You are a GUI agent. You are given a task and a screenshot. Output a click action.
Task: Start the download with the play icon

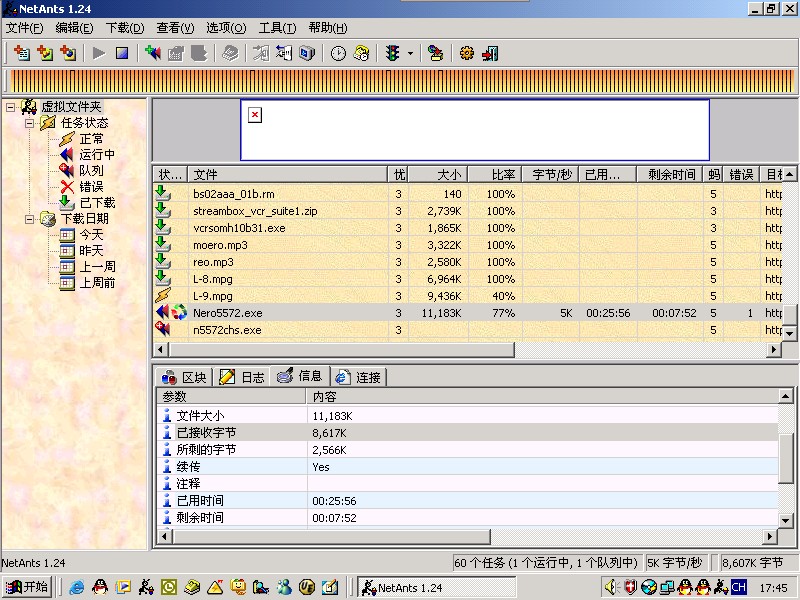pyautogui.click(x=98, y=53)
